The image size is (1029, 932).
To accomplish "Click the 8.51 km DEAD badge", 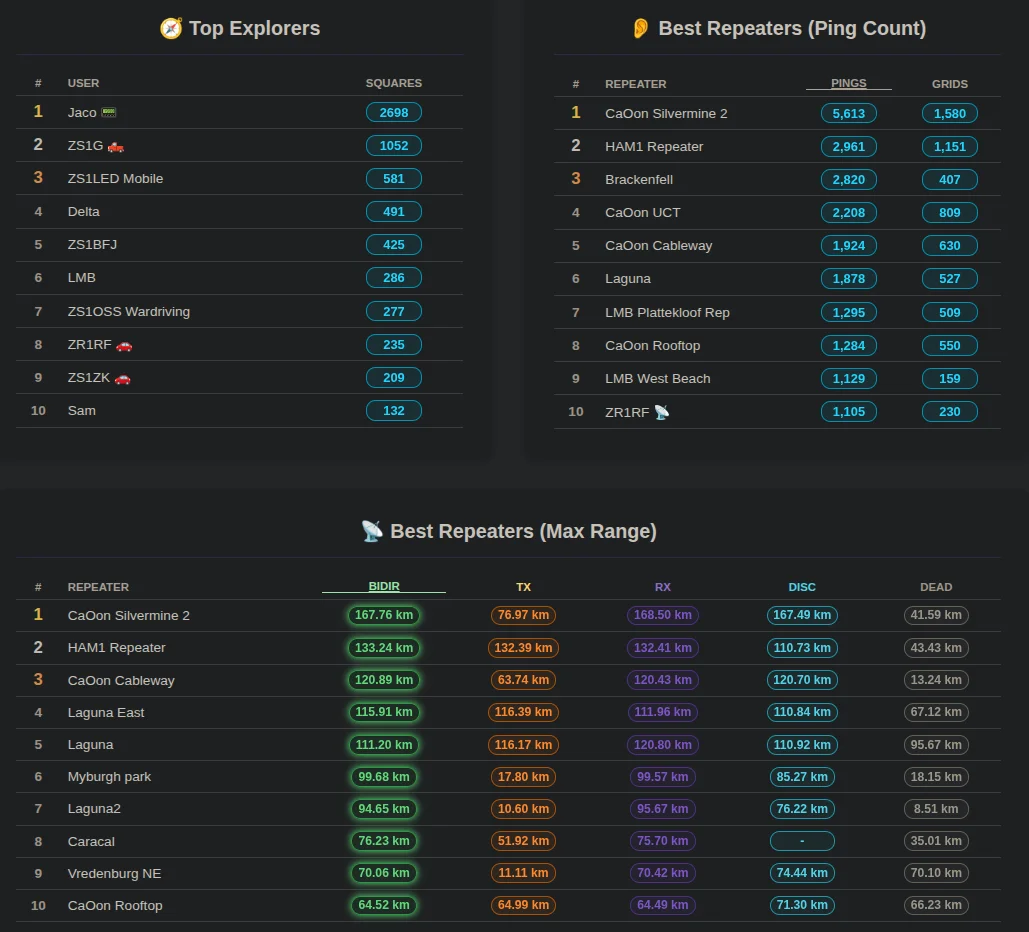I will [x=936, y=809].
